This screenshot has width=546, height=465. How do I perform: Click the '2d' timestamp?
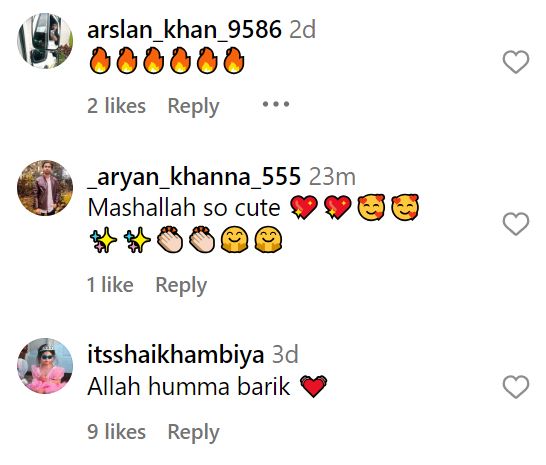tap(303, 30)
